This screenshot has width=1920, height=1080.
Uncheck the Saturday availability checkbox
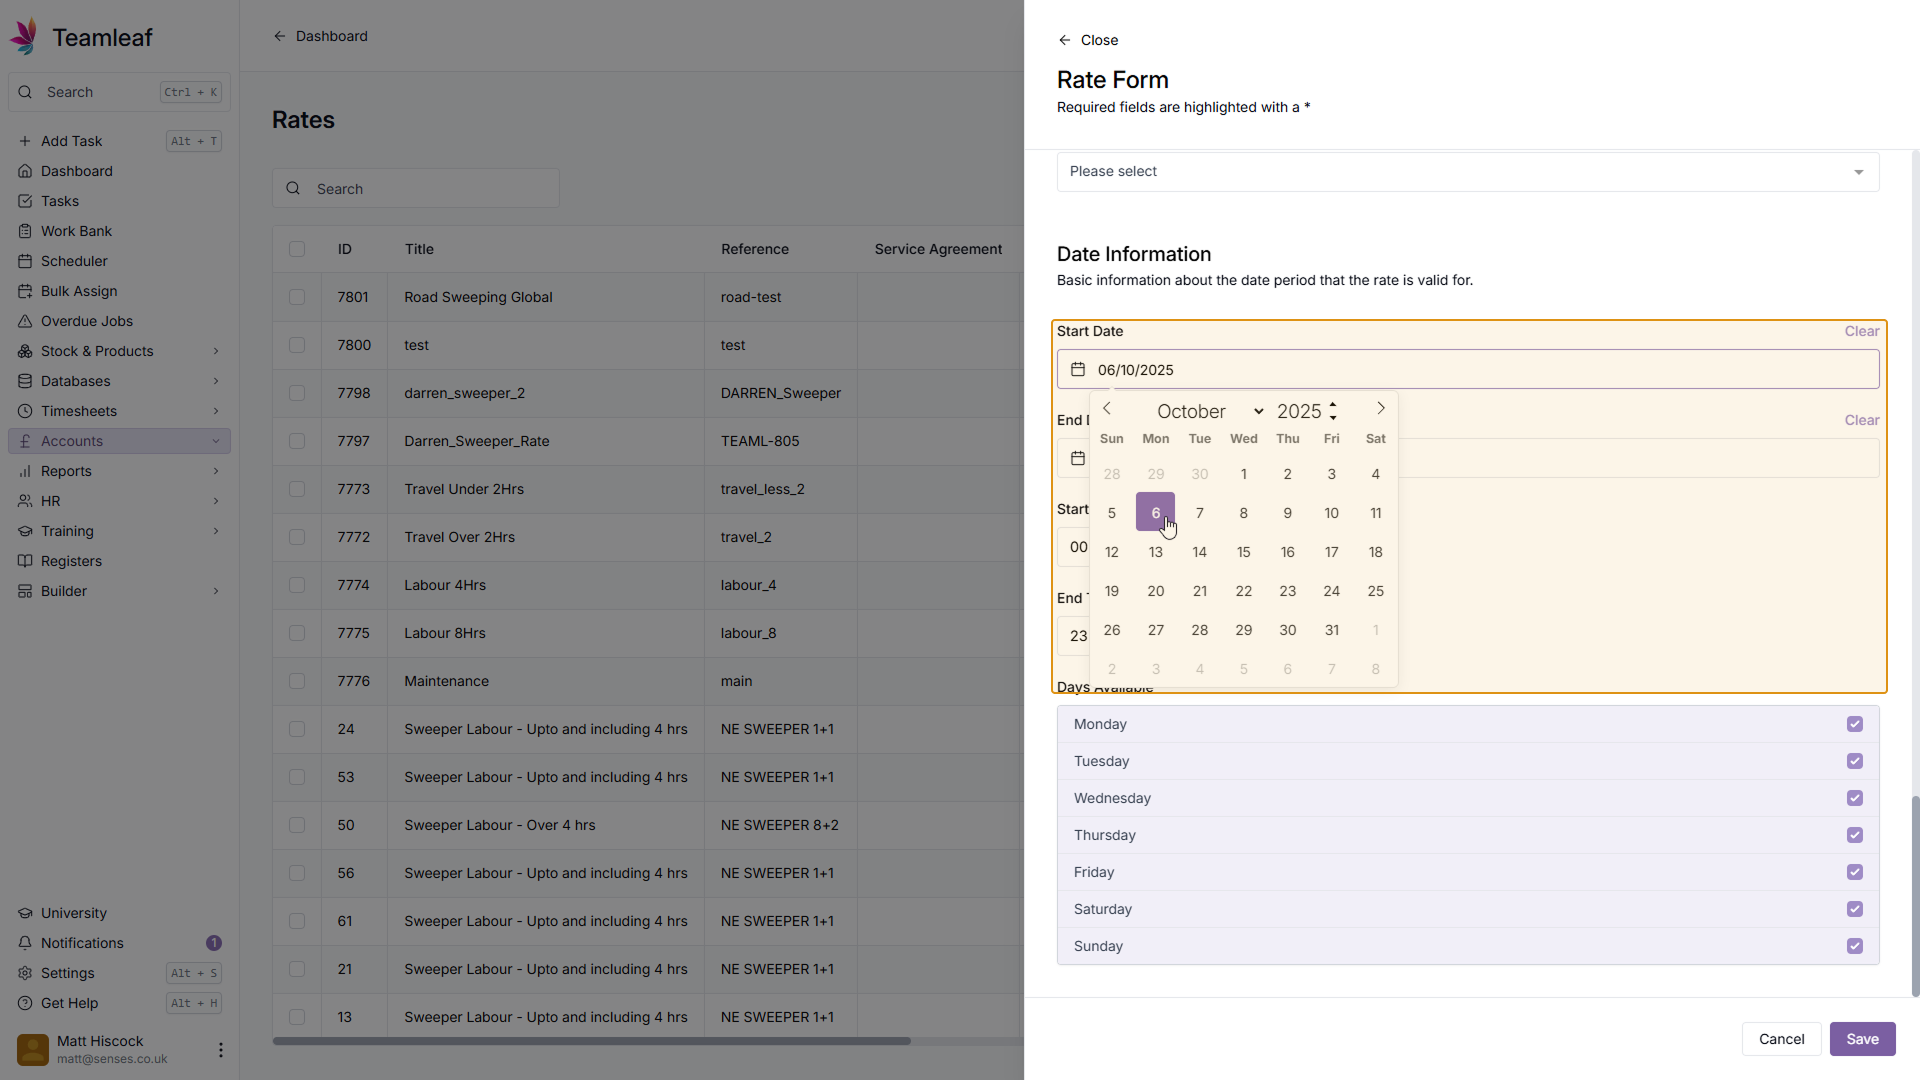(x=1855, y=909)
